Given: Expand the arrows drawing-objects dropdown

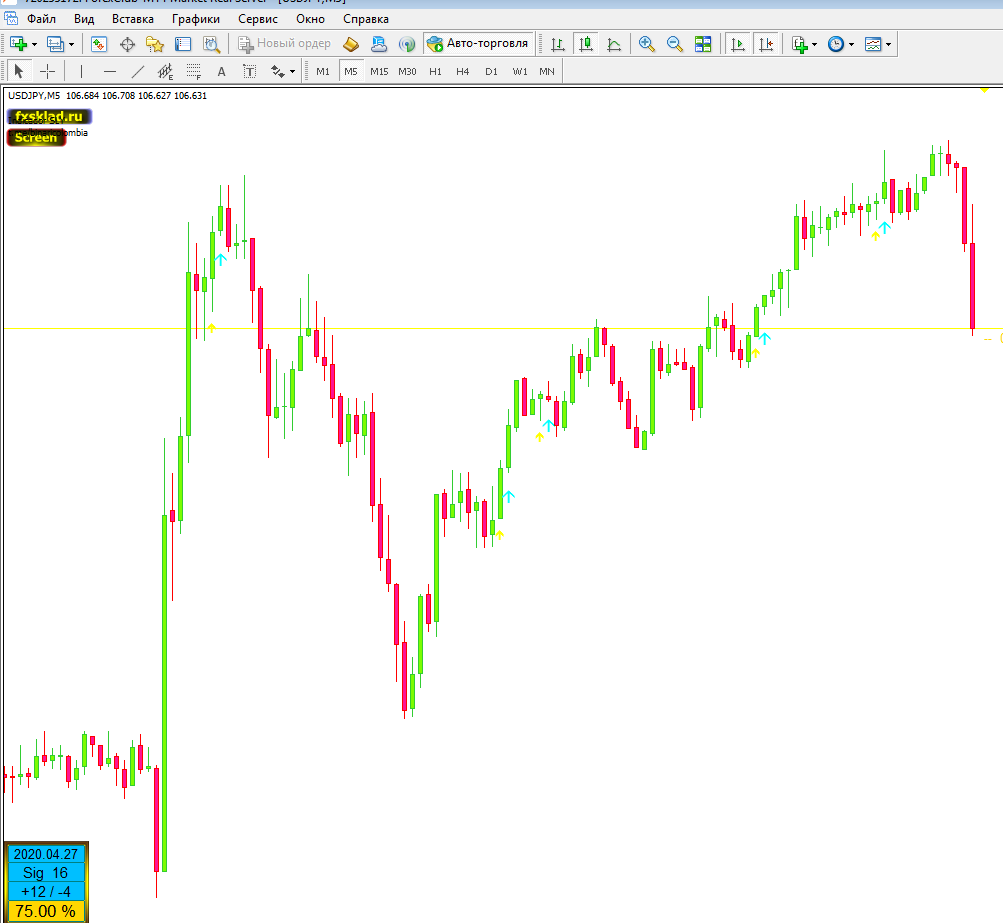Looking at the screenshot, I should pyautogui.click(x=292, y=71).
